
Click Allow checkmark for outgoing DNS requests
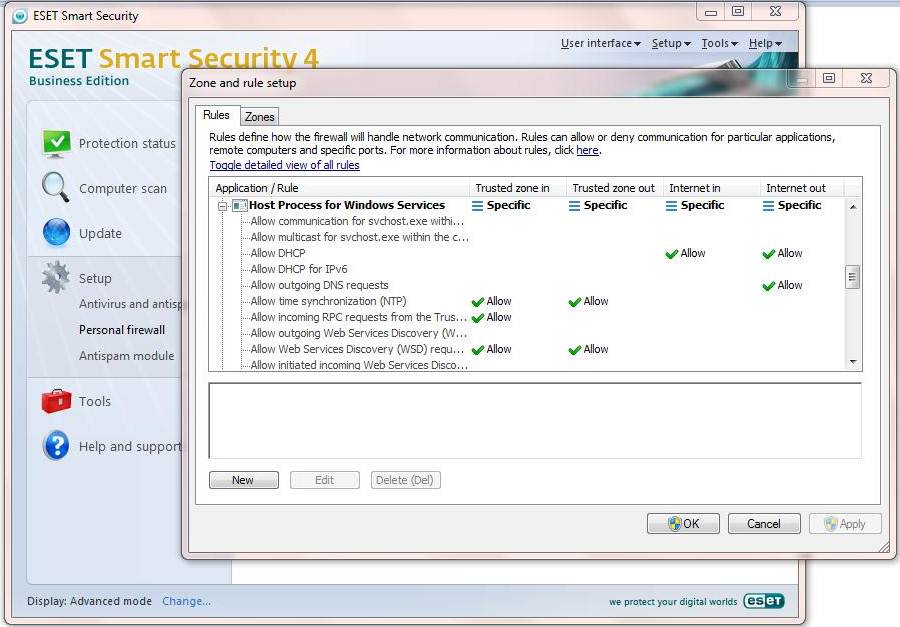pos(769,286)
